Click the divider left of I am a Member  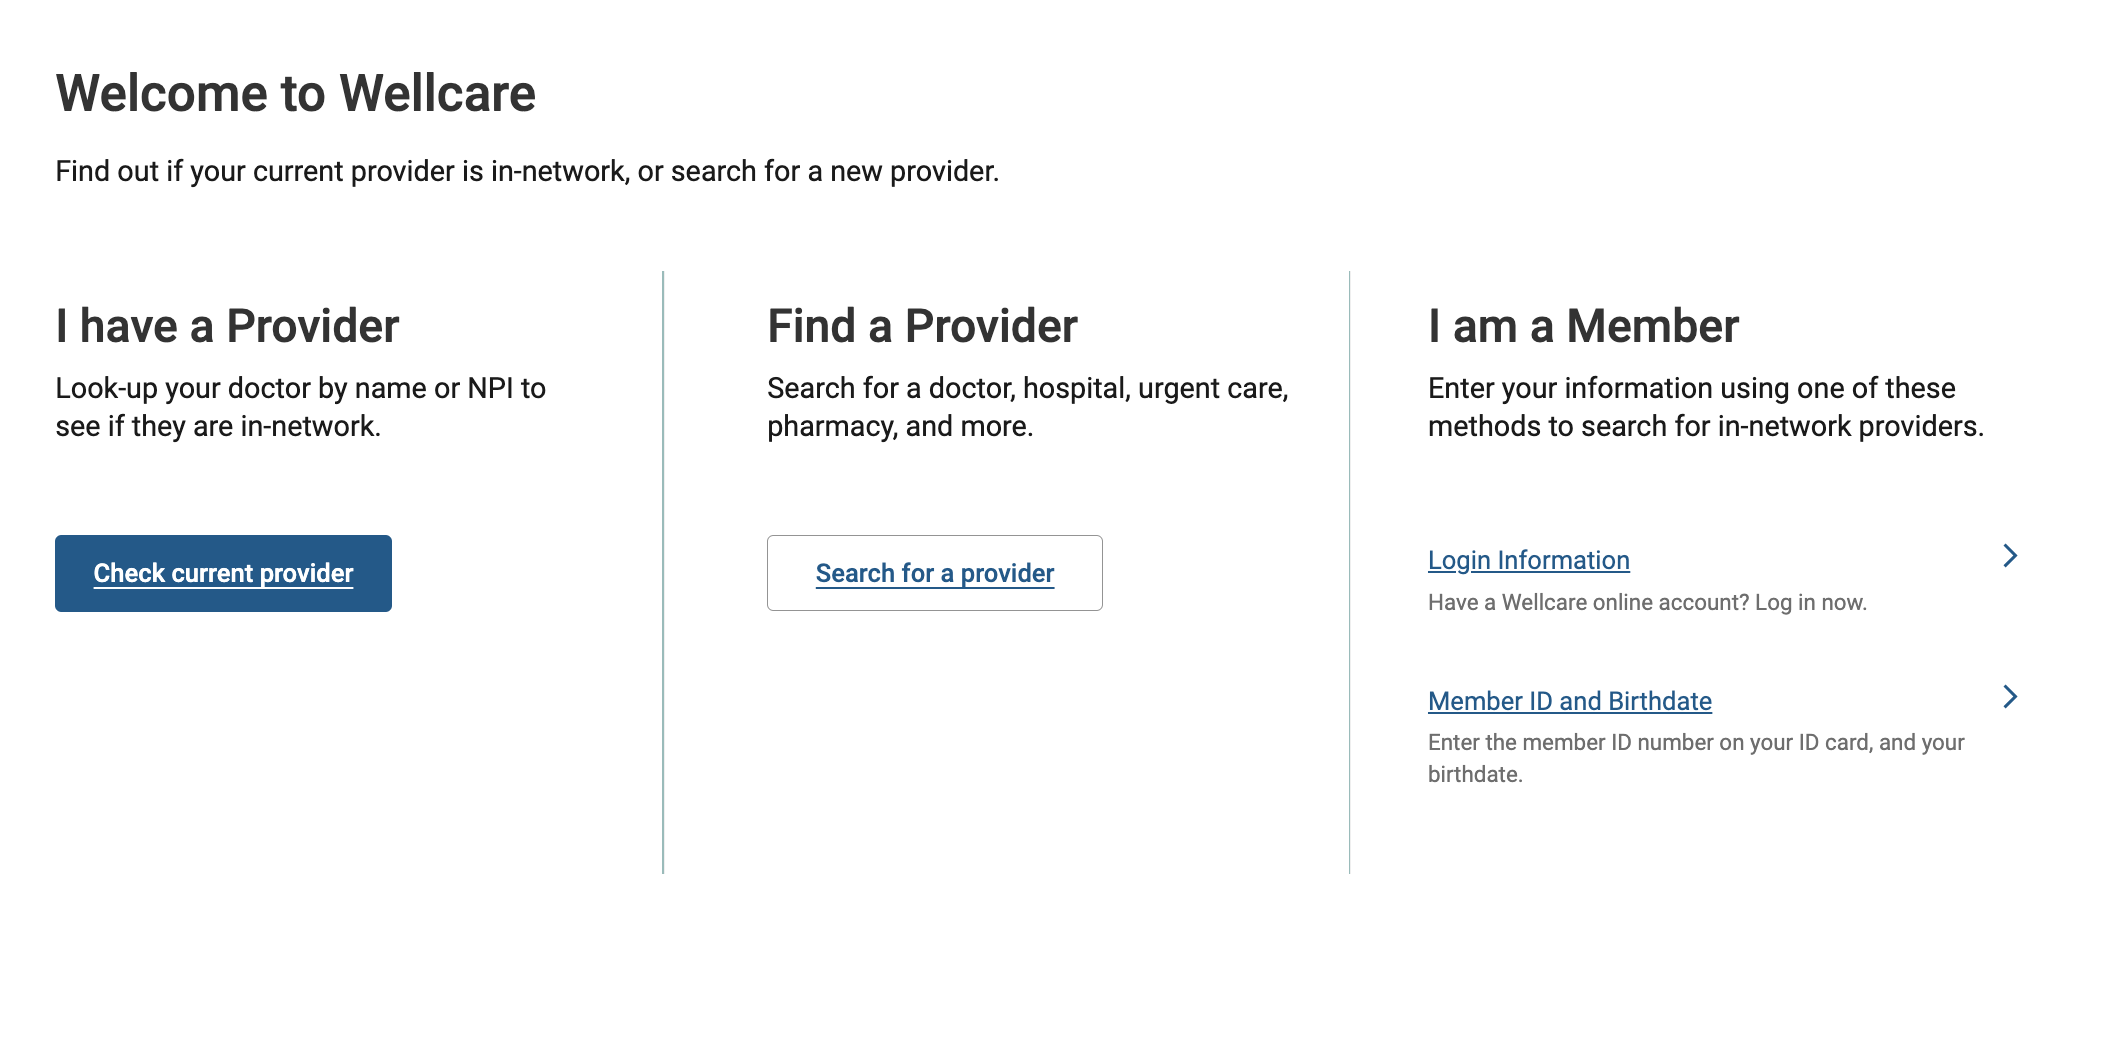click(1349, 572)
